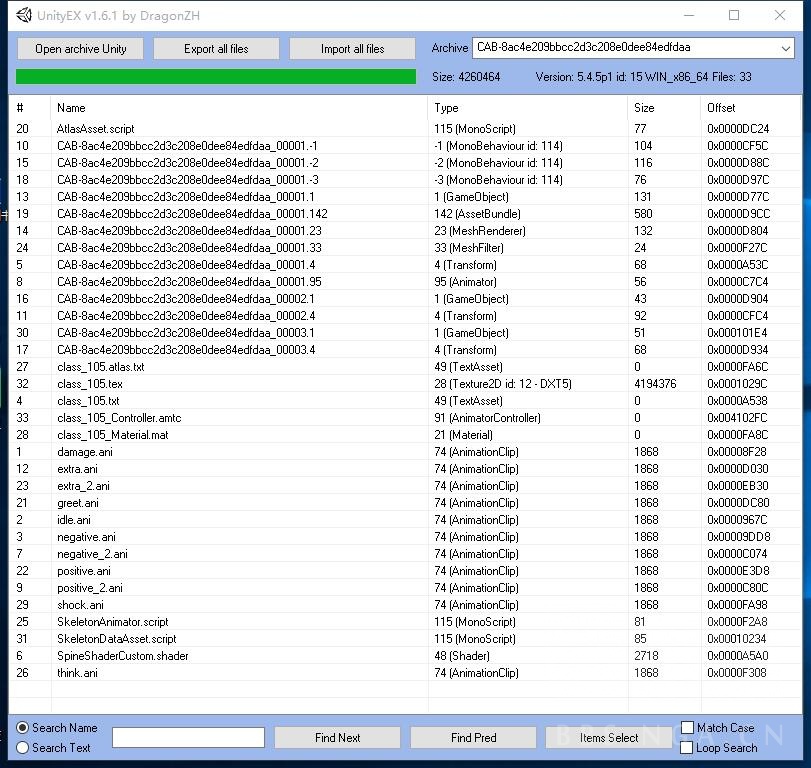Click the Import all files button

(x=352, y=49)
